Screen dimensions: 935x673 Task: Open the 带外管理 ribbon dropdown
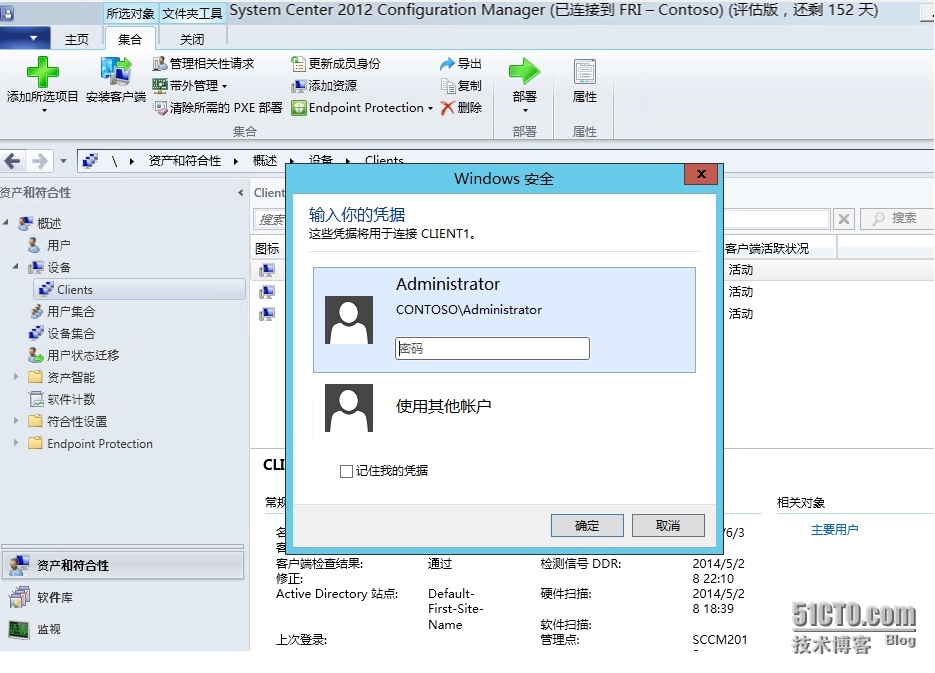[x=190, y=85]
